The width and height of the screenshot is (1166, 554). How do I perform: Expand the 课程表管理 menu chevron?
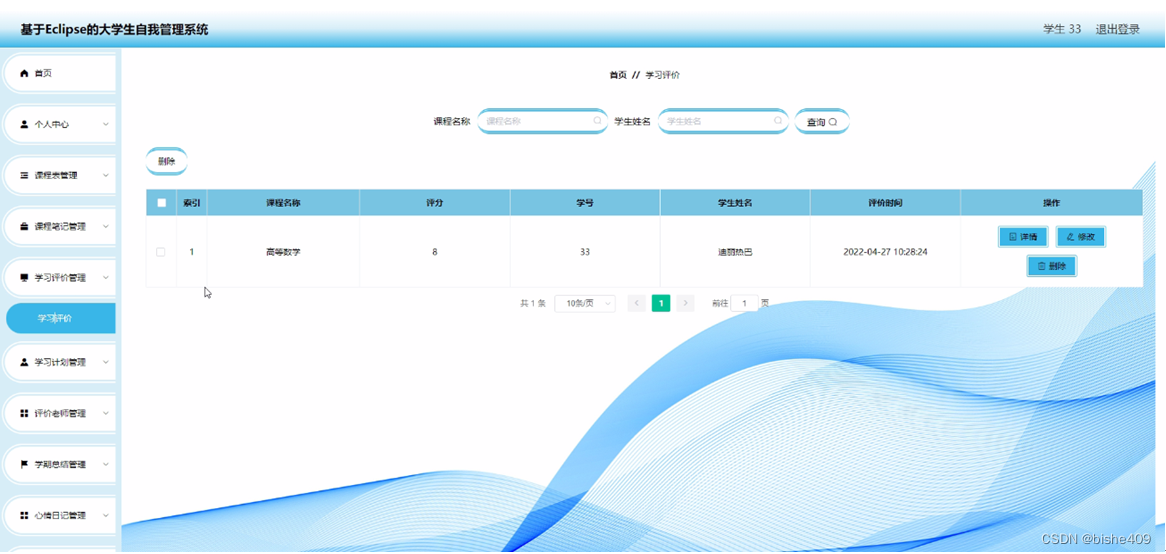coord(106,175)
